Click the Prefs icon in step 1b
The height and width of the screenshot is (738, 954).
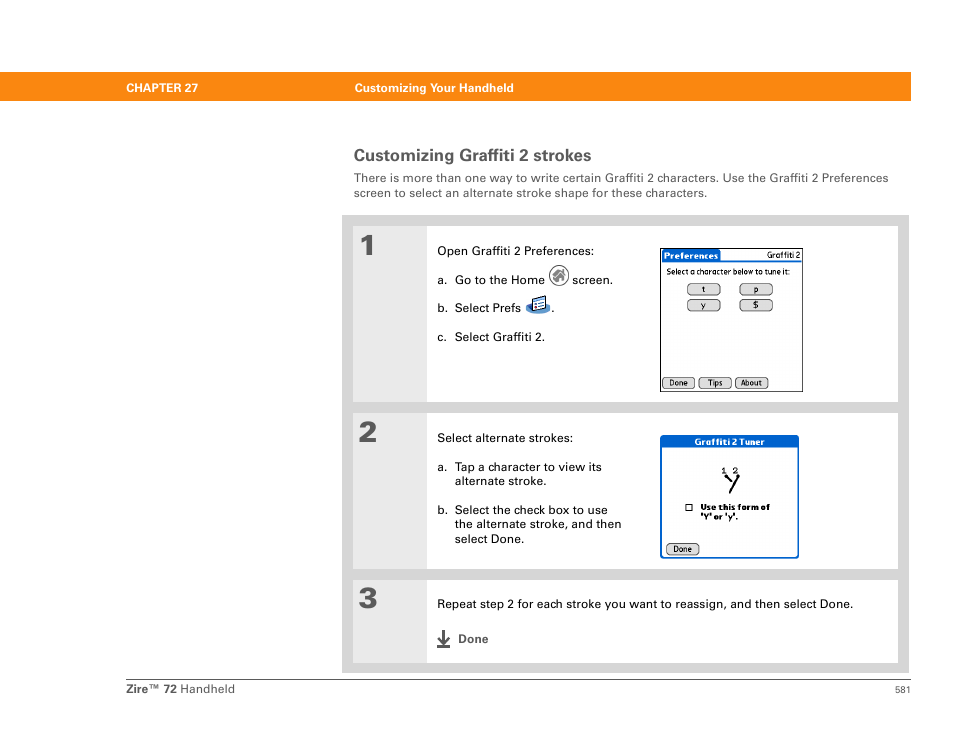(x=538, y=305)
